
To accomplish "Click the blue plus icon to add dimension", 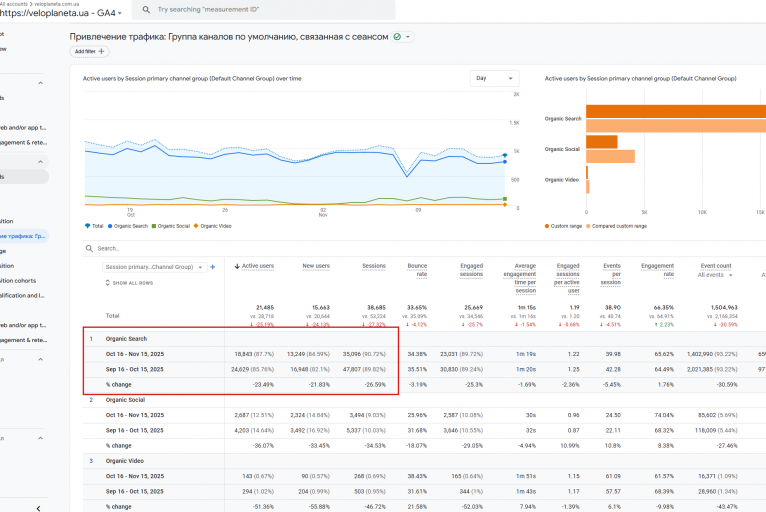I will click(213, 267).
